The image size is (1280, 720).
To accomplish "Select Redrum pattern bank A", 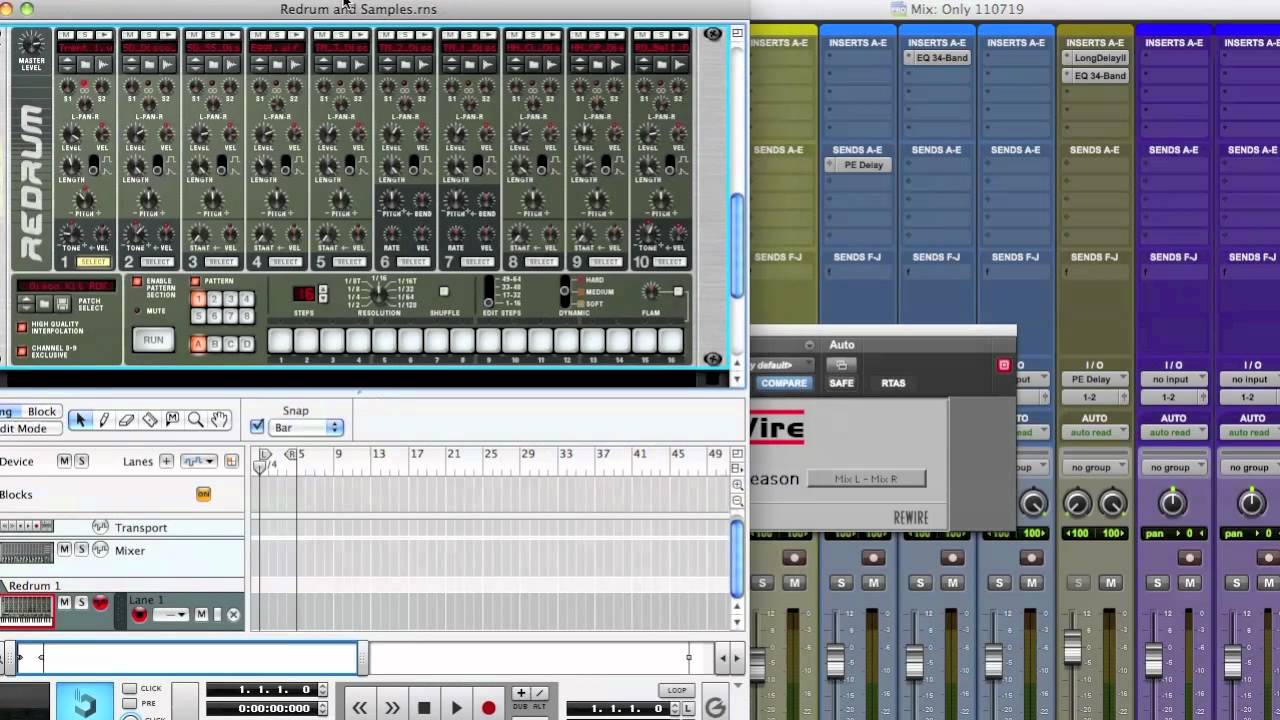I will (x=198, y=344).
